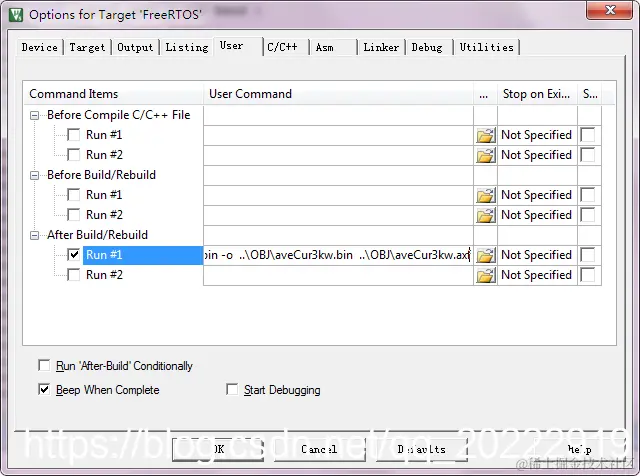The height and width of the screenshot is (476, 640).
Task: Collapse the Before Build/Rebuild group
Action: tap(35, 176)
